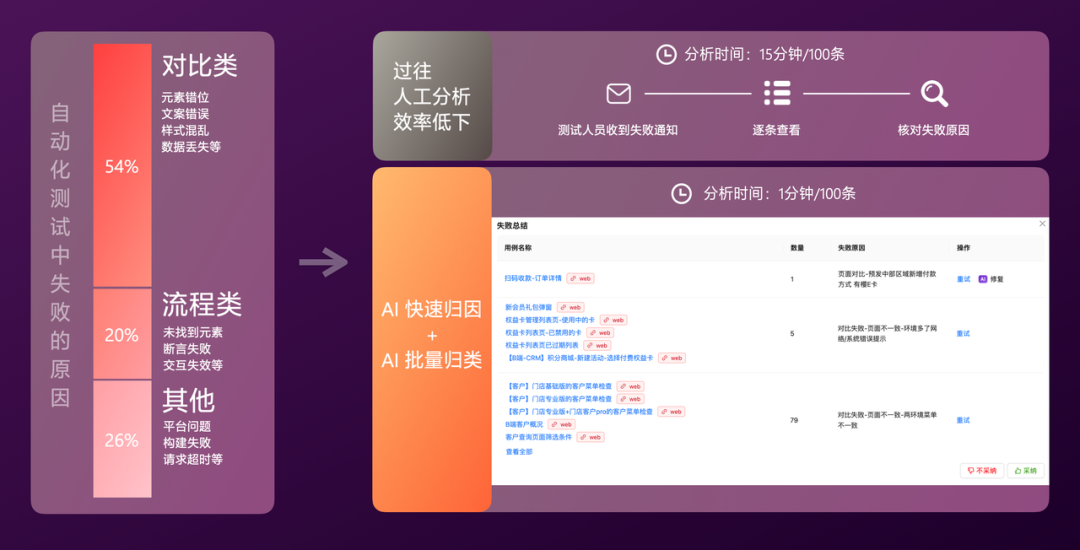This screenshot has width=1080, height=550.
Task: Click 重试 for the 5-count failure group
Action: (963, 333)
